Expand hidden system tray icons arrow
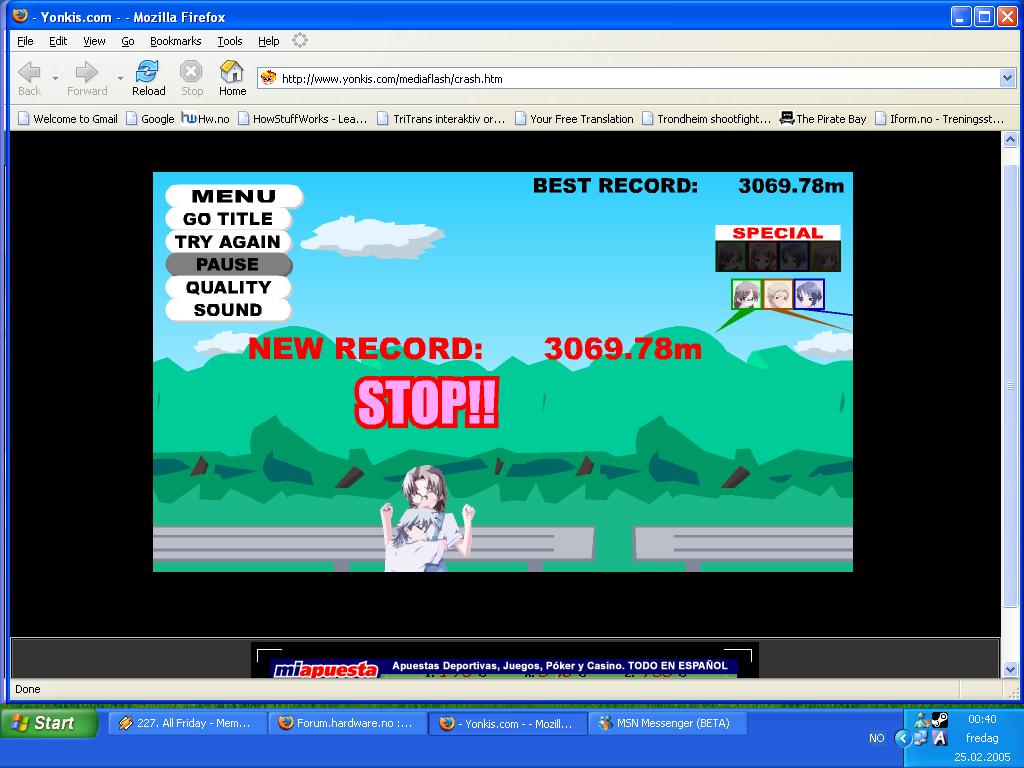 (903, 739)
